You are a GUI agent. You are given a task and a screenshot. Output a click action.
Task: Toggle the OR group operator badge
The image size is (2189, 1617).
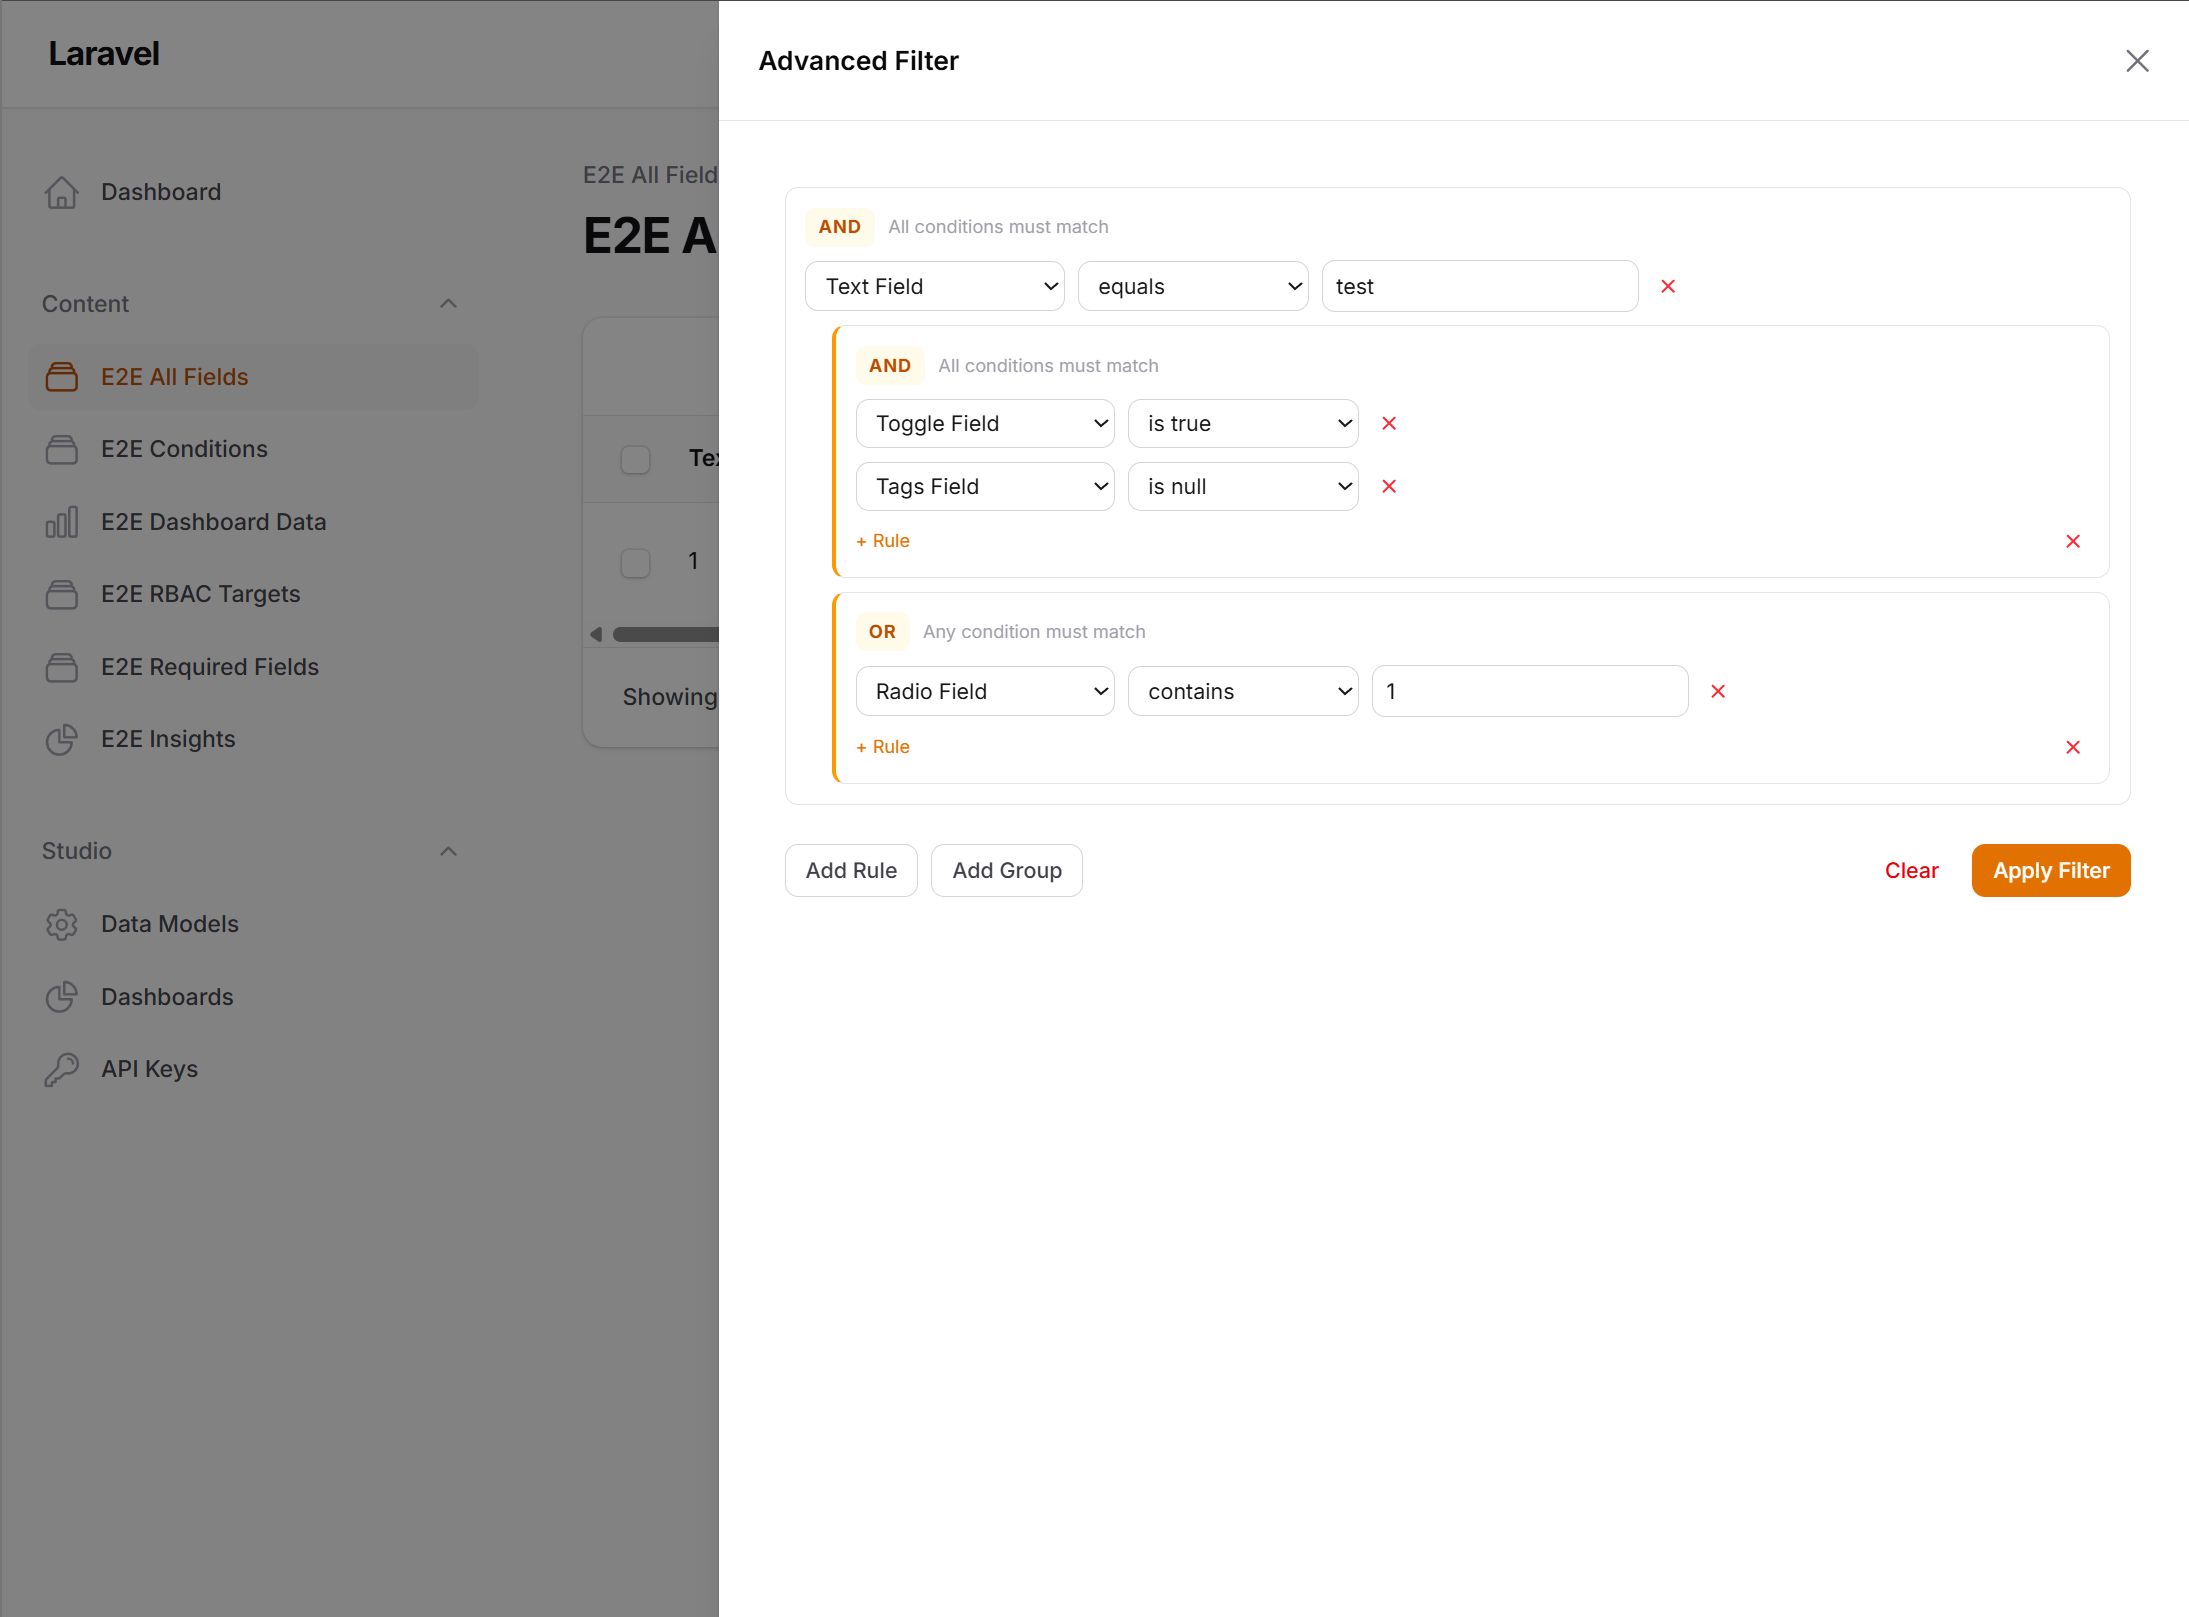[x=881, y=632]
